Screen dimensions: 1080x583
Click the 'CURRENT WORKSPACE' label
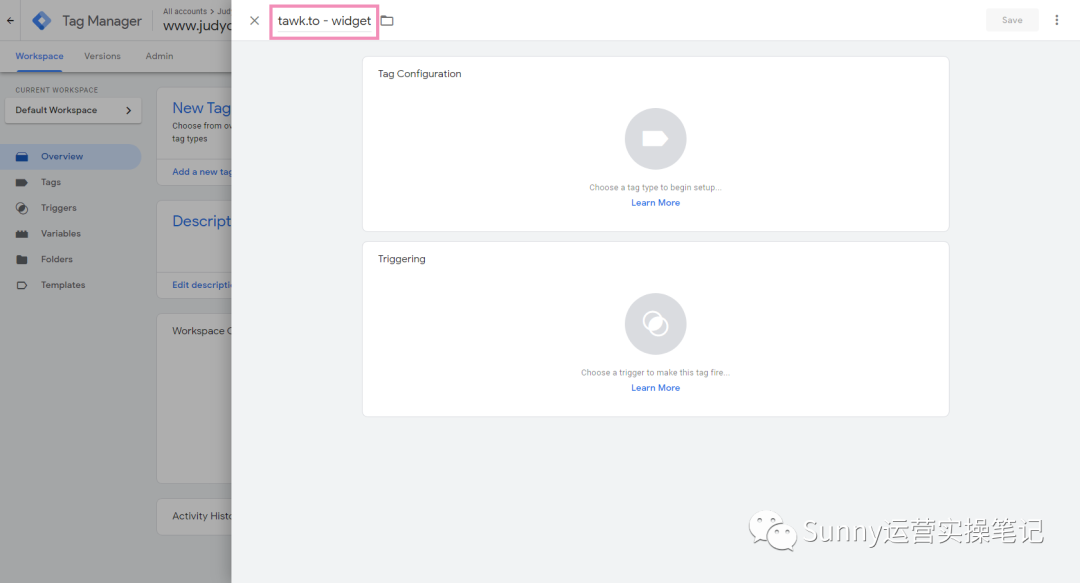click(56, 90)
